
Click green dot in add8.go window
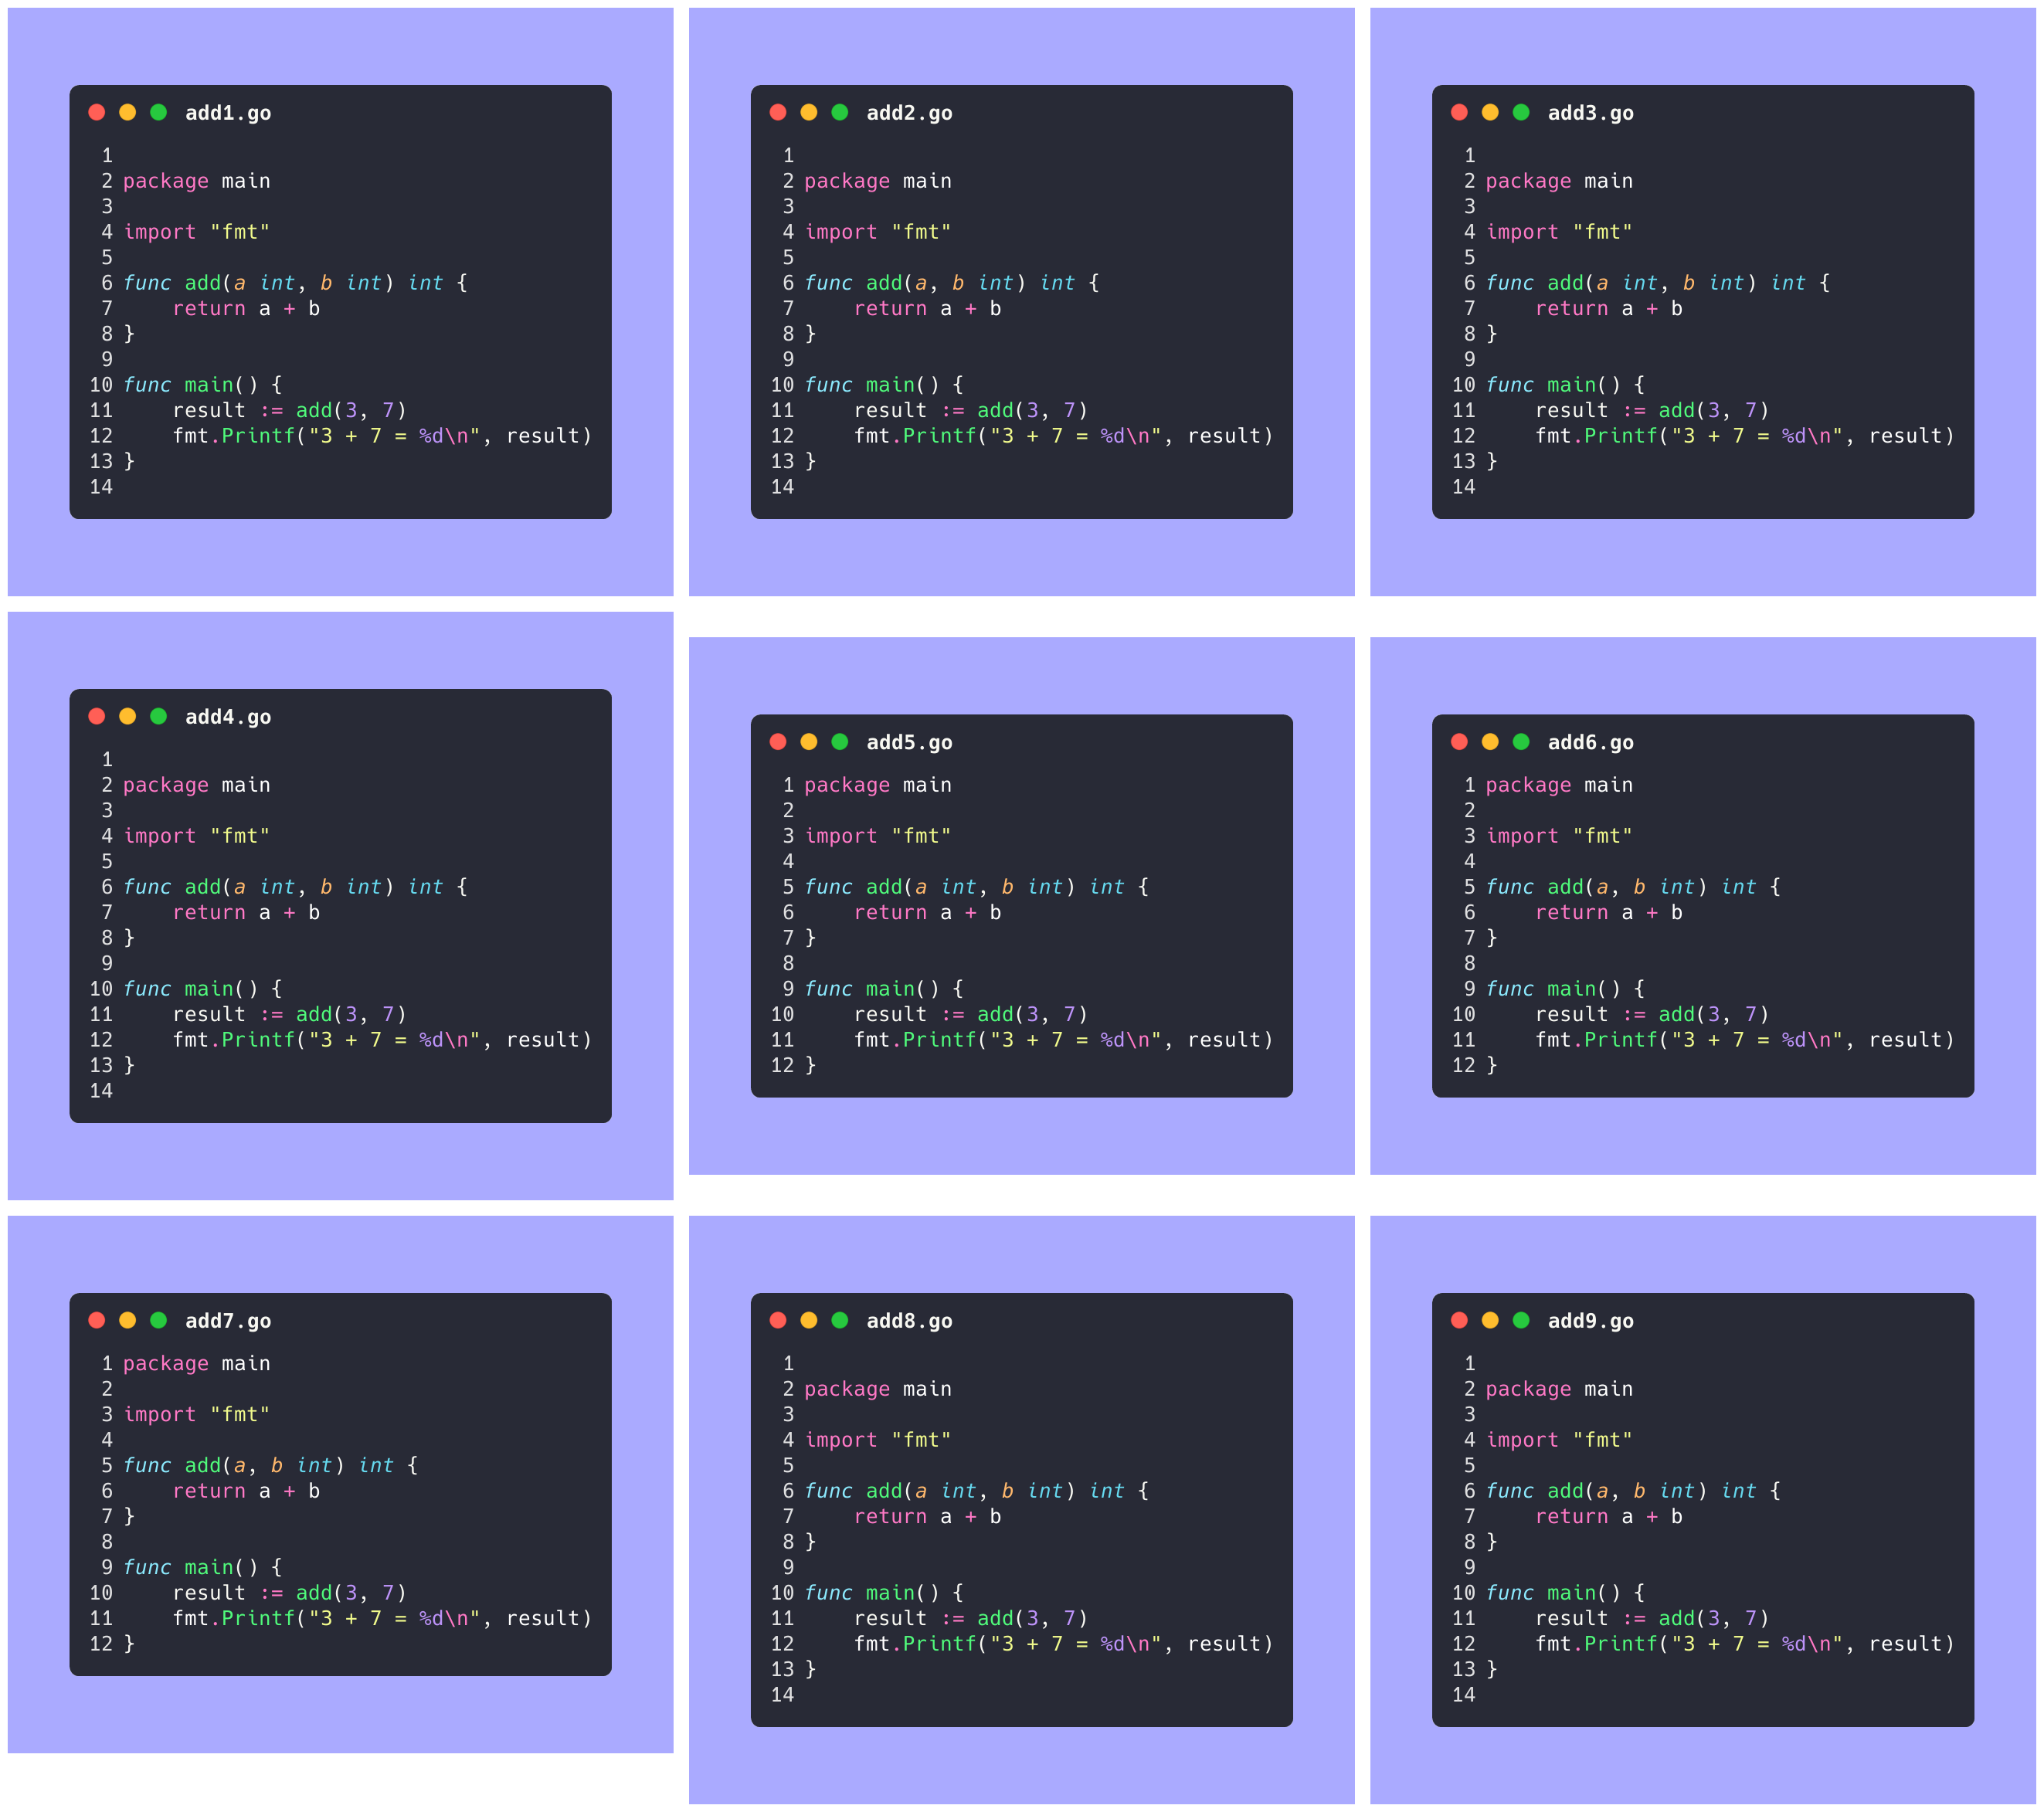pos(840,1320)
